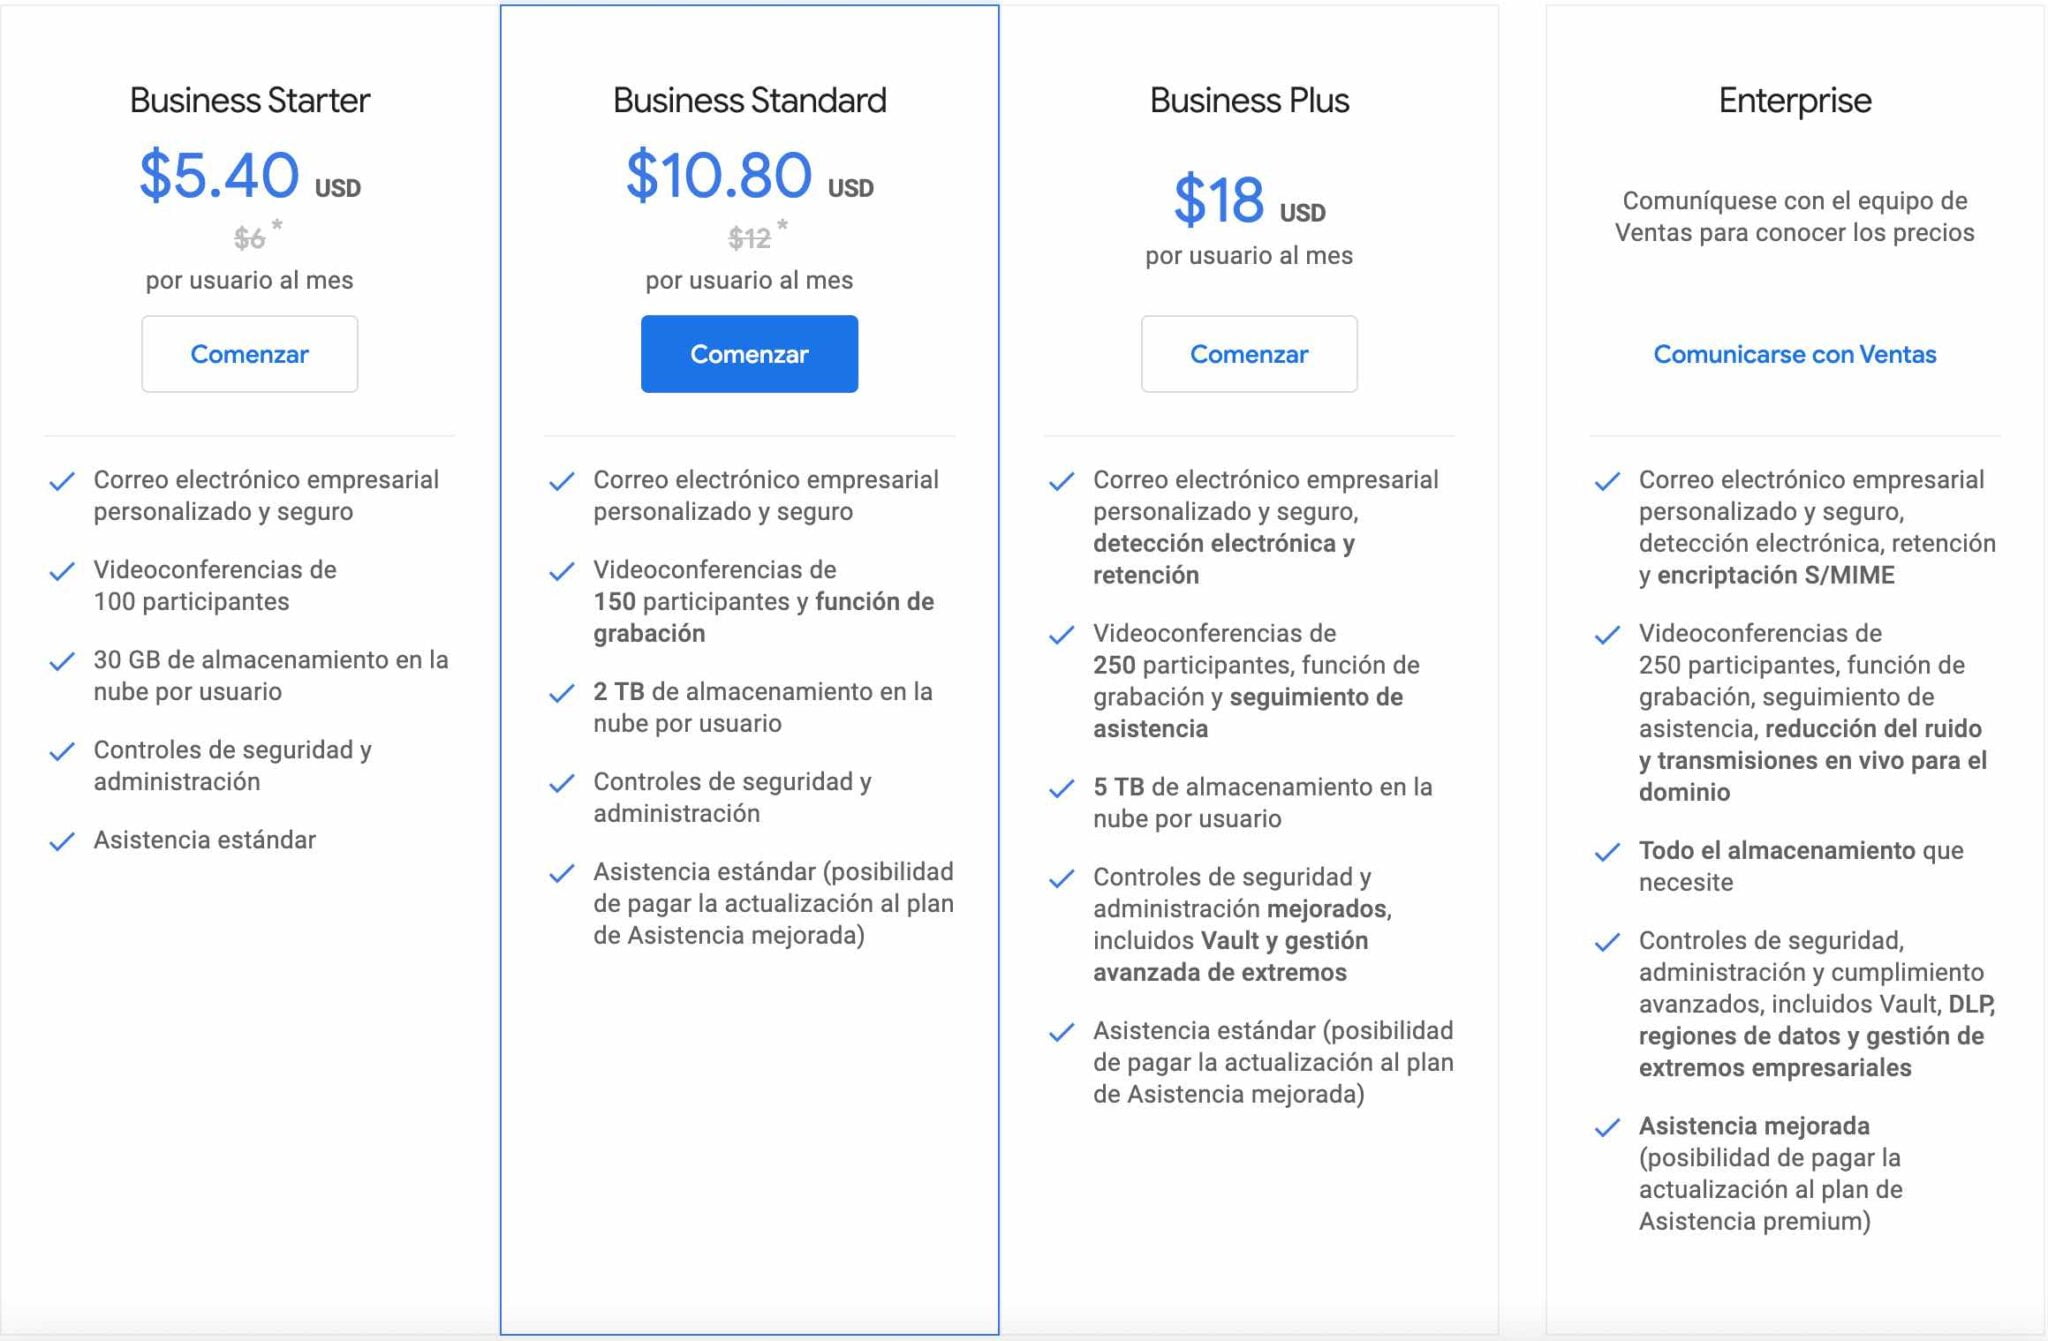Click the checkmark next to encriptación S/MIME feature

(x=1608, y=481)
